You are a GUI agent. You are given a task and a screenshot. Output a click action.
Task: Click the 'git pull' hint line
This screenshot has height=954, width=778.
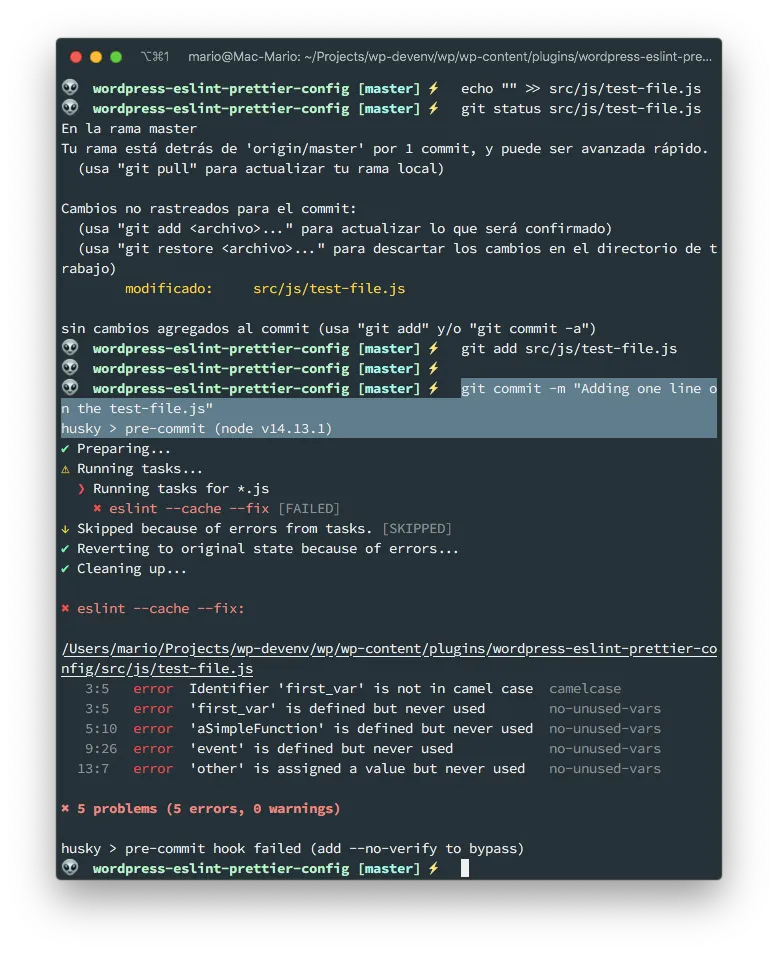coord(262,169)
